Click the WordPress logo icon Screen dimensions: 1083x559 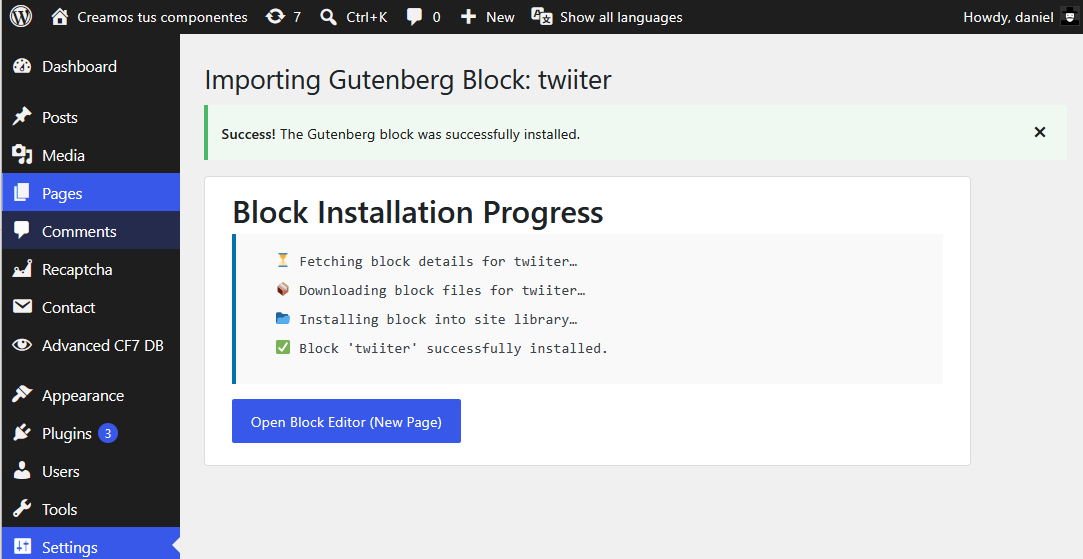click(x=21, y=17)
